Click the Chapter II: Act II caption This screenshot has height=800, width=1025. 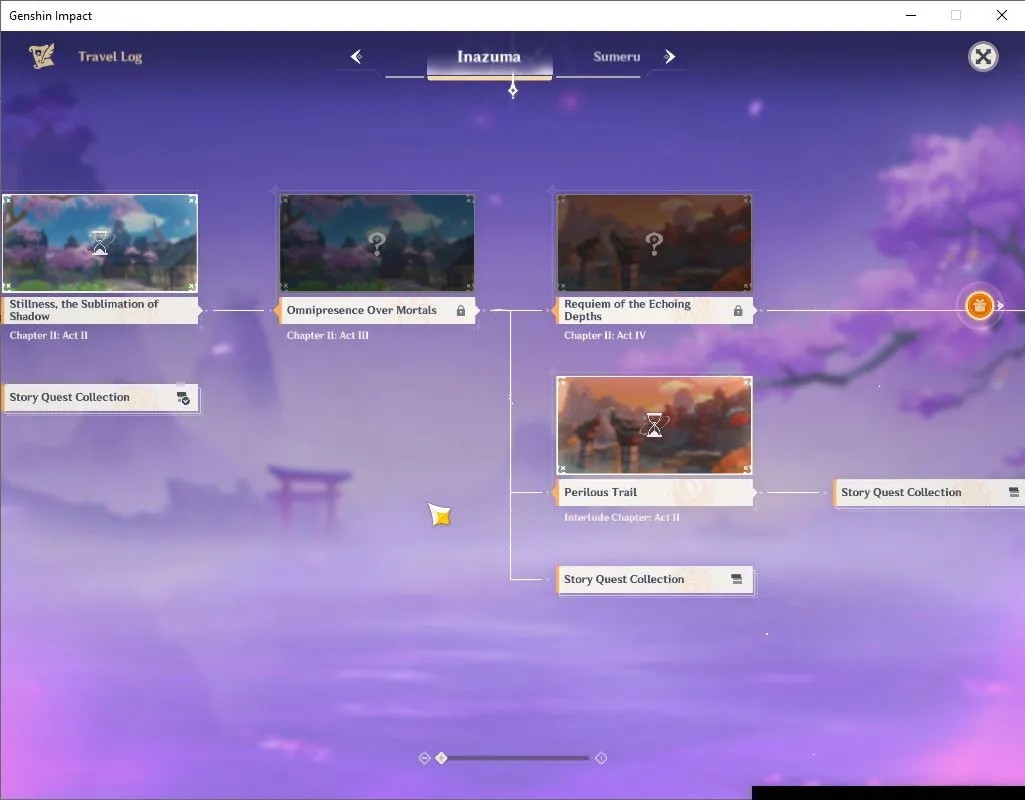coord(48,335)
